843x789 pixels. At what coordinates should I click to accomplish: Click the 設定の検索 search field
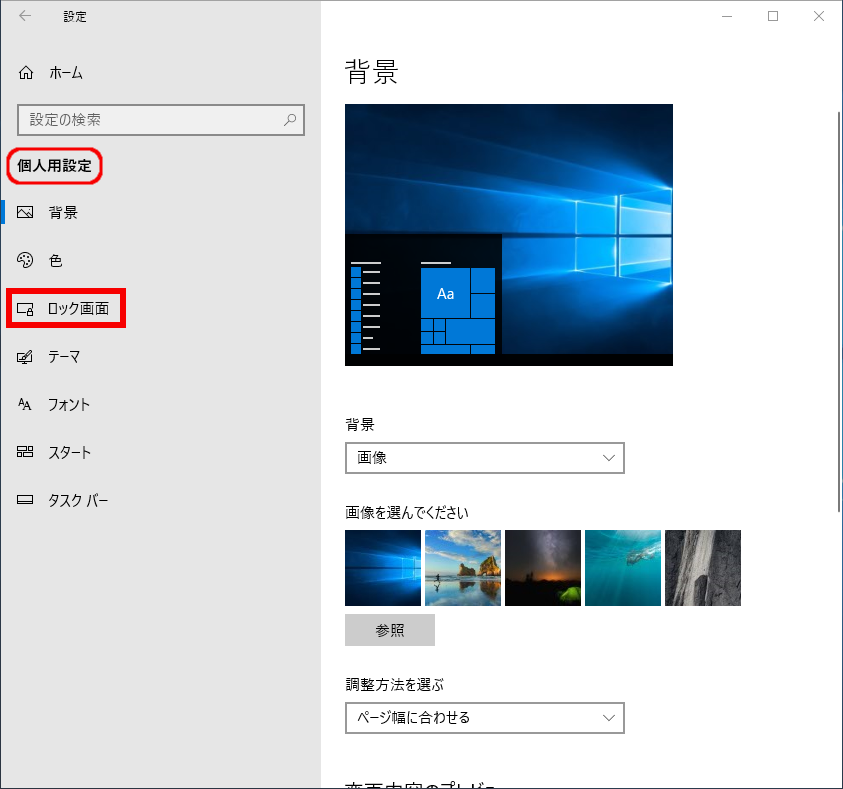[x=161, y=120]
